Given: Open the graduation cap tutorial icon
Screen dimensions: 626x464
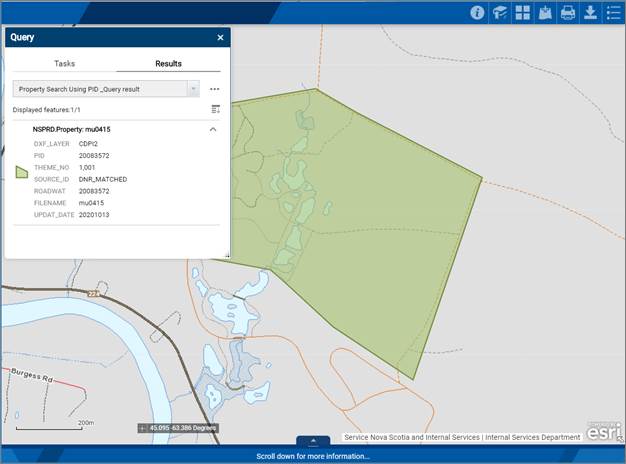Looking at the screenshot, I should click(499, 13).
